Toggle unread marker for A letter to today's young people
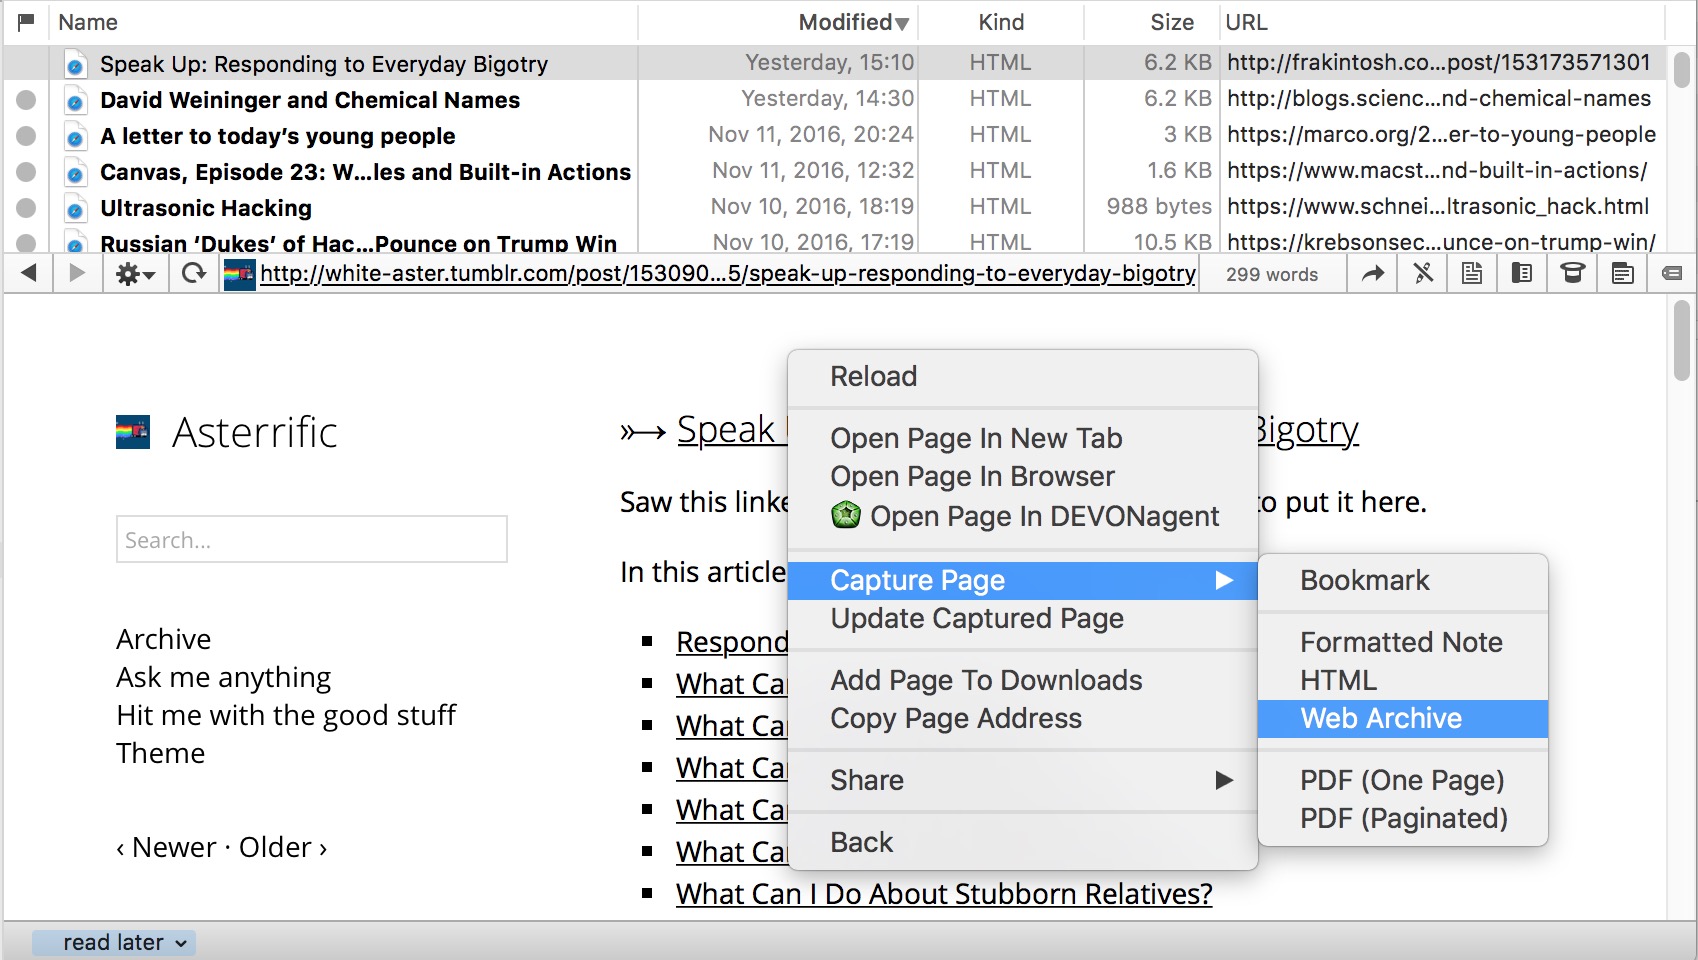Viewport: 1698px width, 960px height. (x=27, y=136)
